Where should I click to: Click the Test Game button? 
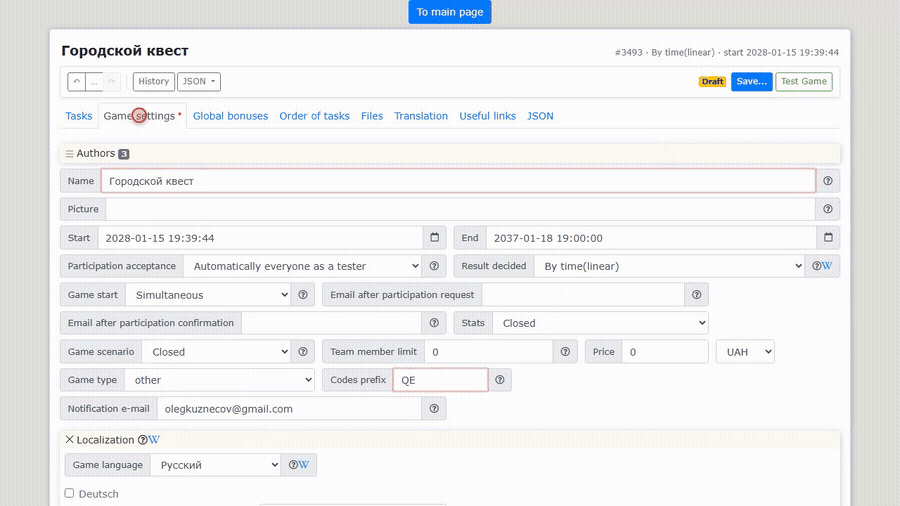tap(804, 81)
